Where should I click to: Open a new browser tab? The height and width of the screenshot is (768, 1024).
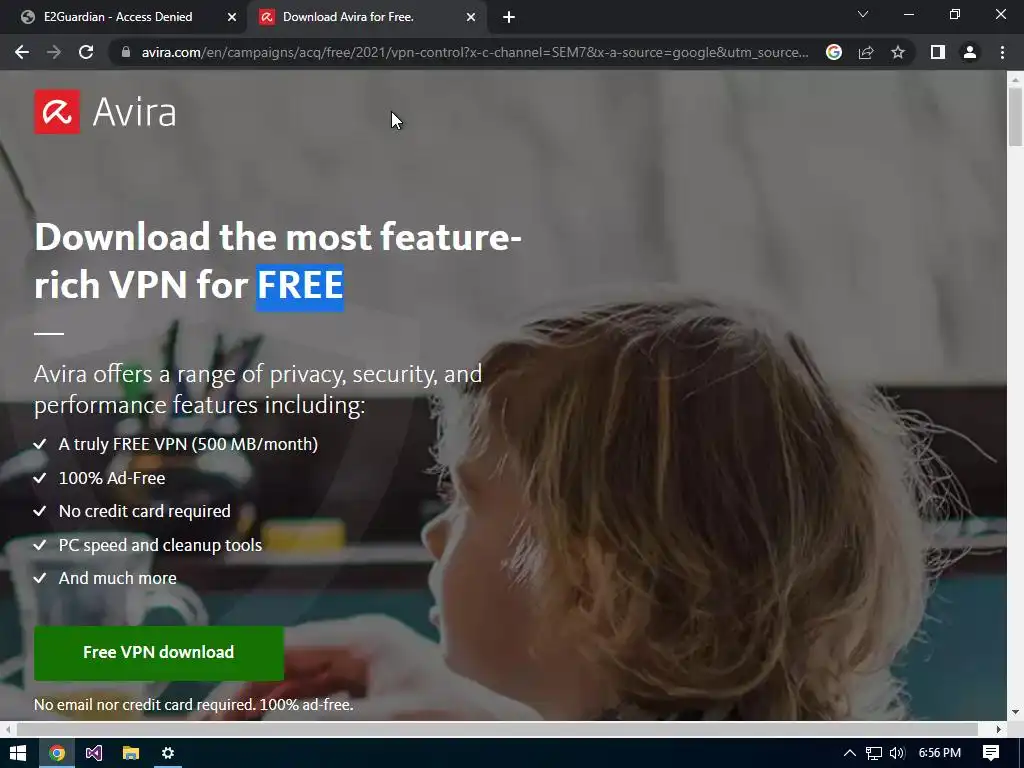point(509,17)
